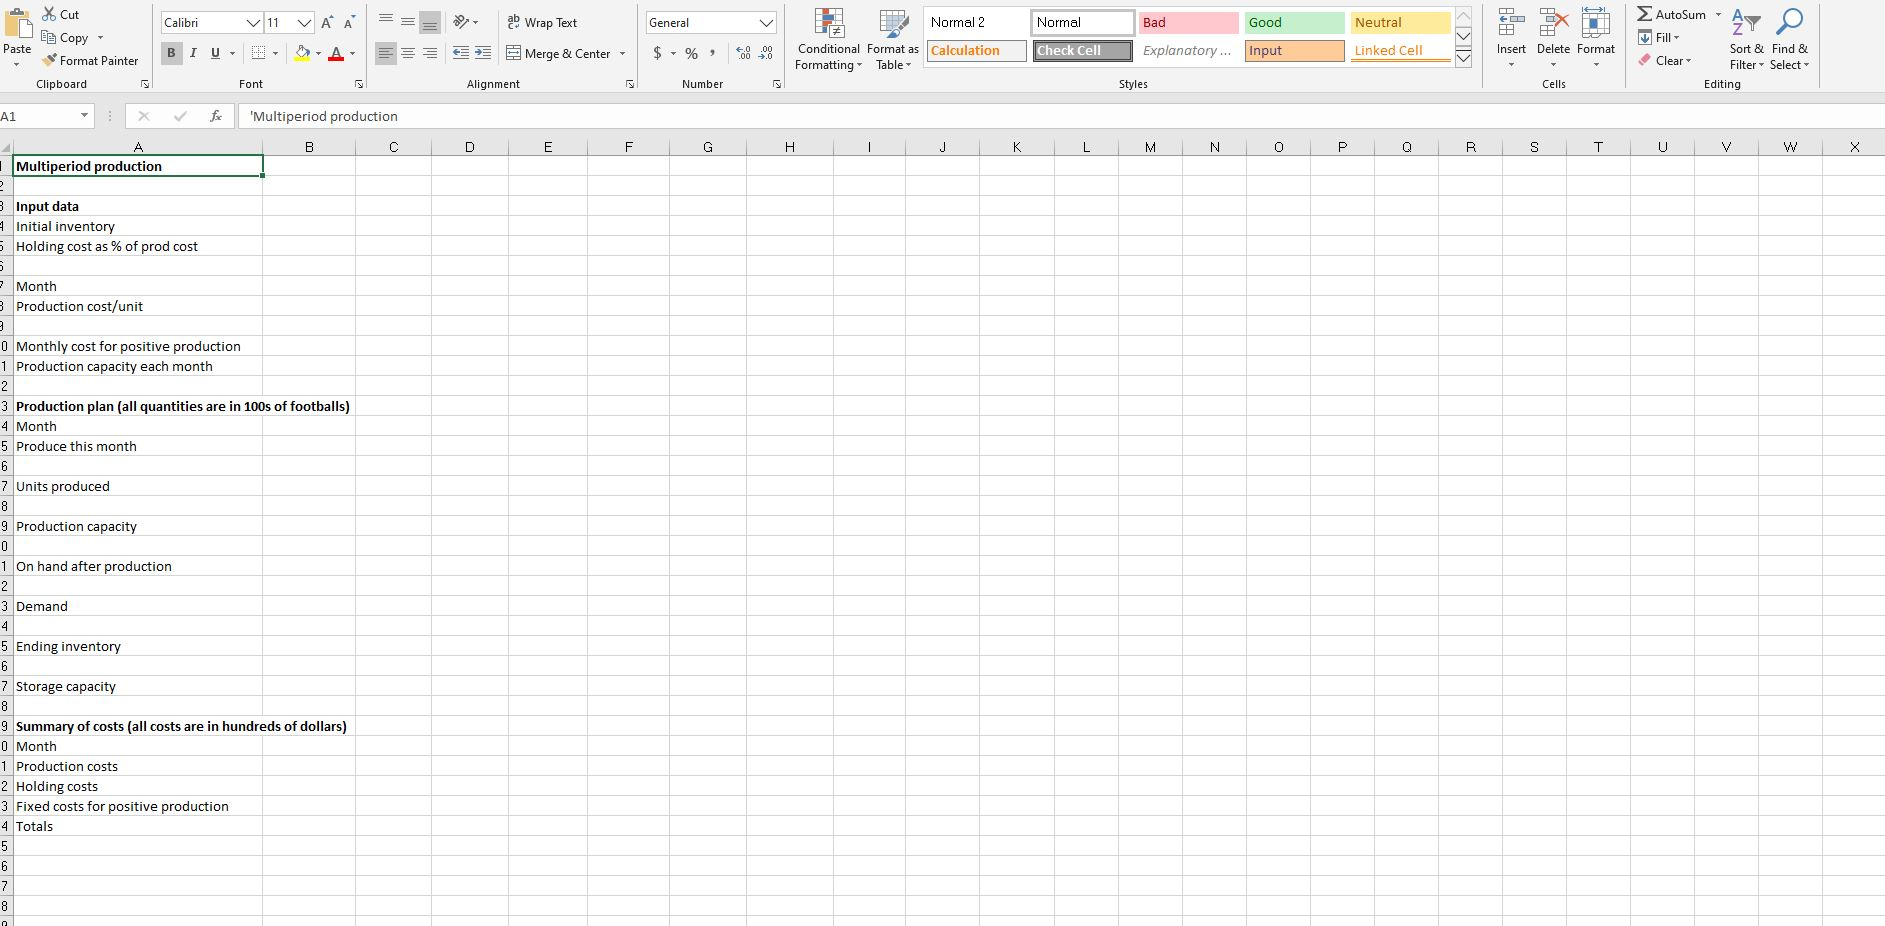Open the Sort & Filter menu
The image size is (1885, 926).
point(1746,40)
